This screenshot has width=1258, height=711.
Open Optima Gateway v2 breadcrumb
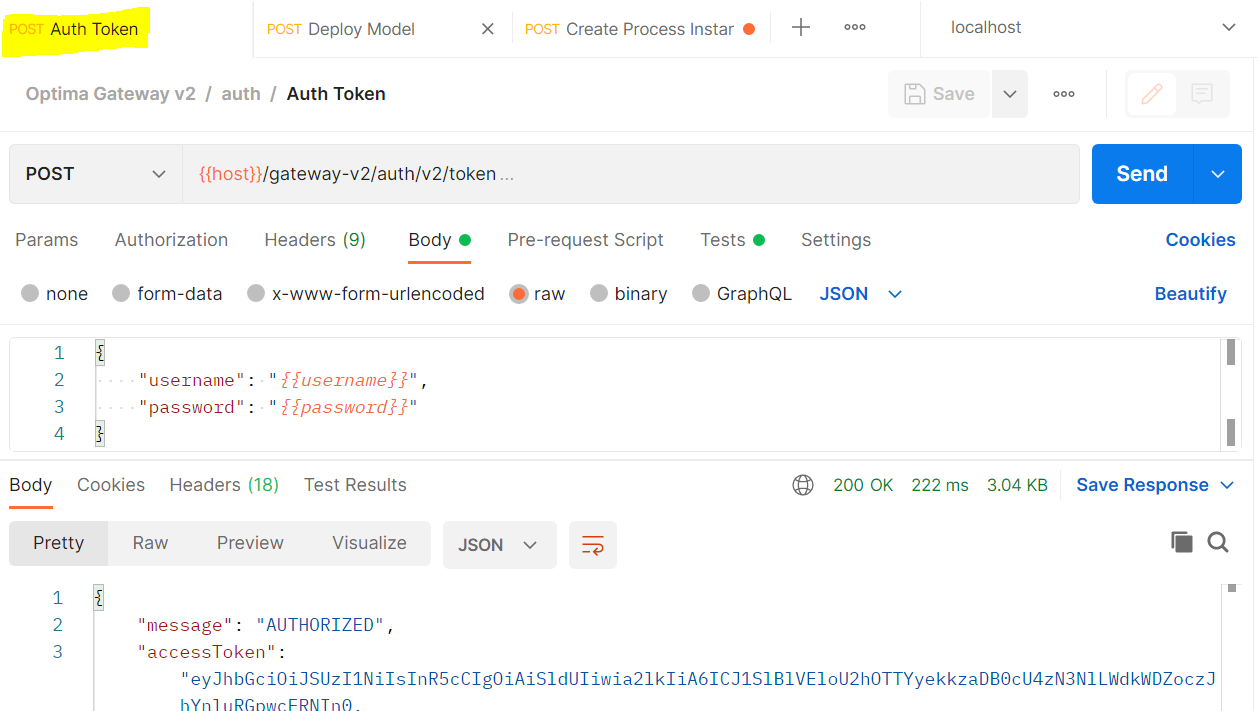(x=111, y=94)
